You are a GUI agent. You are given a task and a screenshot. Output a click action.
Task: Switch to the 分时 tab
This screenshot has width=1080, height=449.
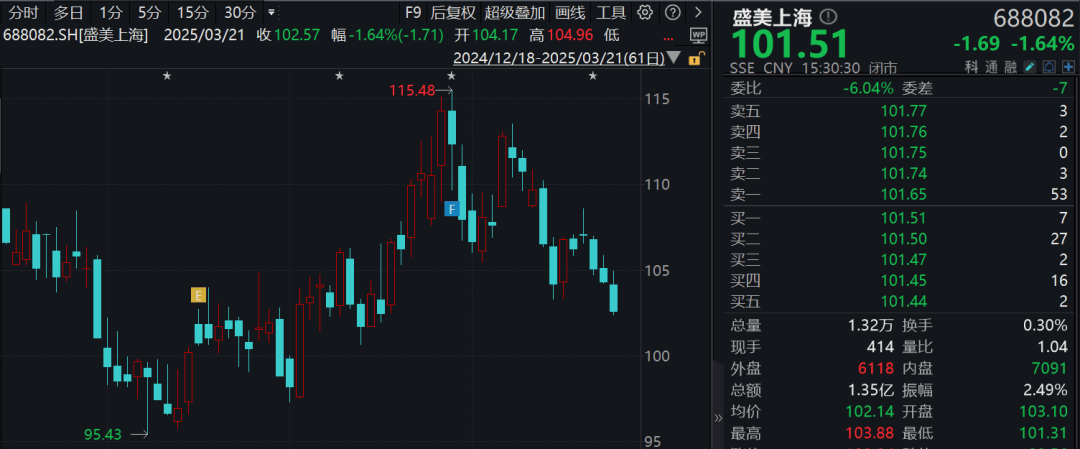pyautogui.click(x=23, y=12)
